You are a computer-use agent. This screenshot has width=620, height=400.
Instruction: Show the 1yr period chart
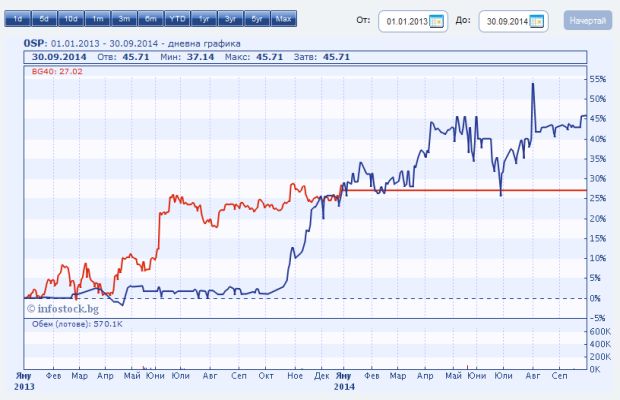(204, 19)
